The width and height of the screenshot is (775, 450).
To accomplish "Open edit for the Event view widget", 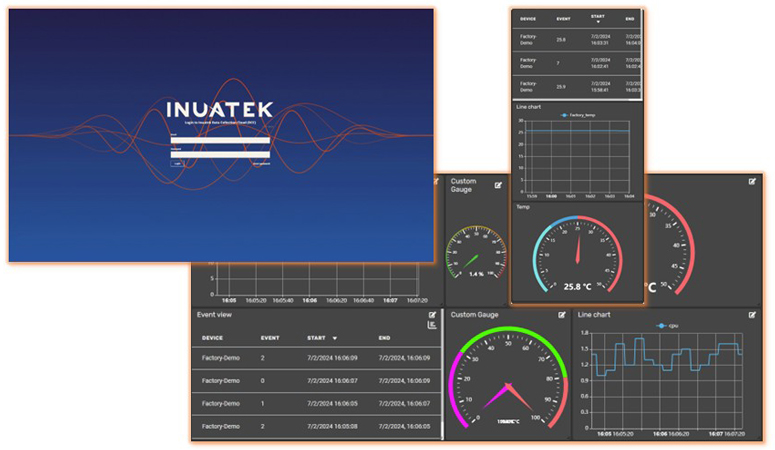I will (x=432, y=315).
